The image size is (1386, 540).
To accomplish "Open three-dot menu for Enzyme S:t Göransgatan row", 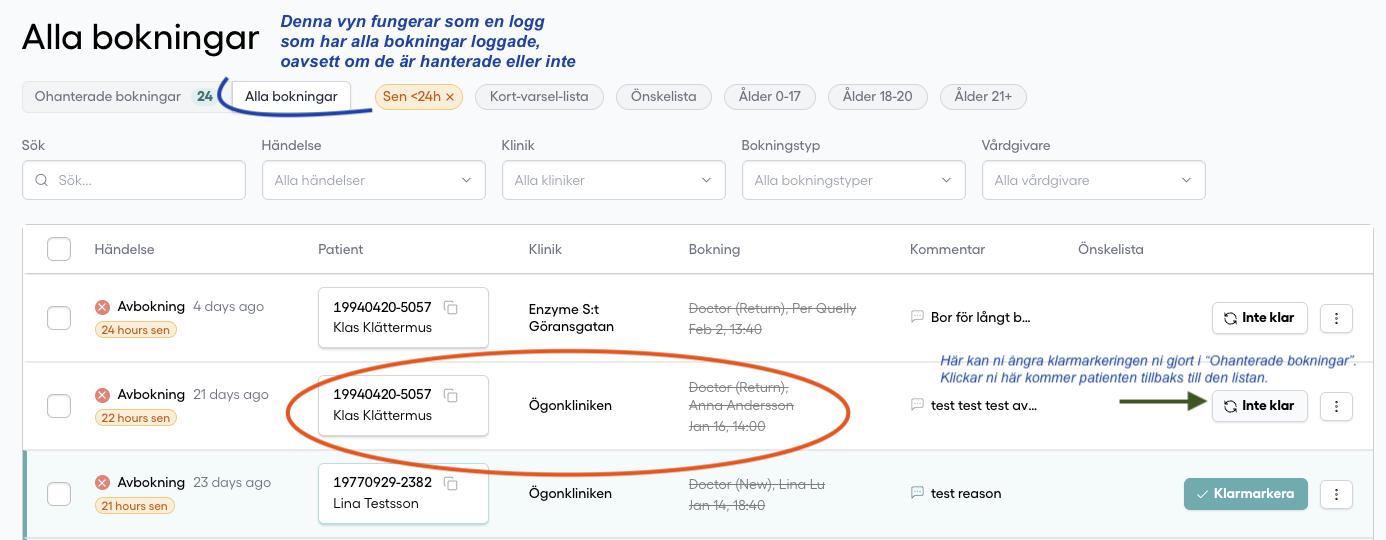I will pos(1337,319).
